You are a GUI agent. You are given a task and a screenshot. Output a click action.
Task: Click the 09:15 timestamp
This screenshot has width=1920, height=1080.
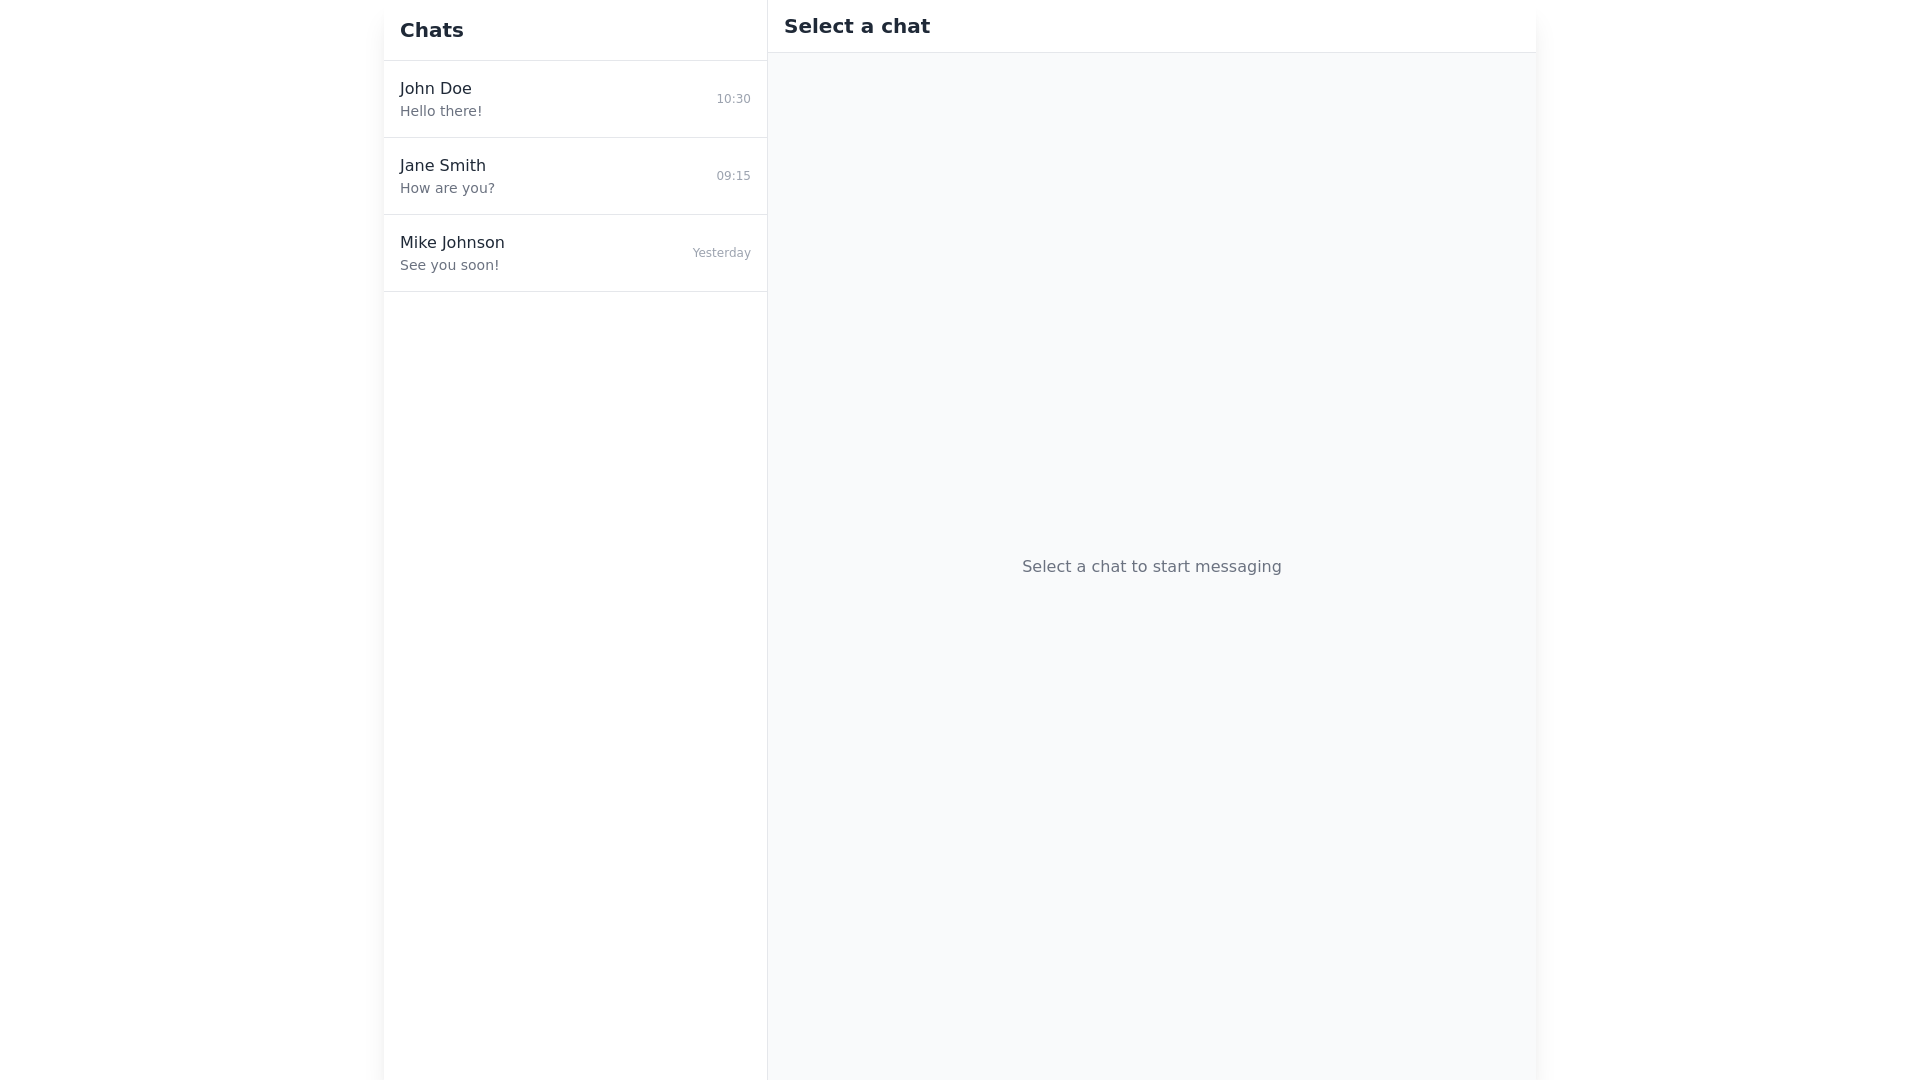click(x=733, y=176)
